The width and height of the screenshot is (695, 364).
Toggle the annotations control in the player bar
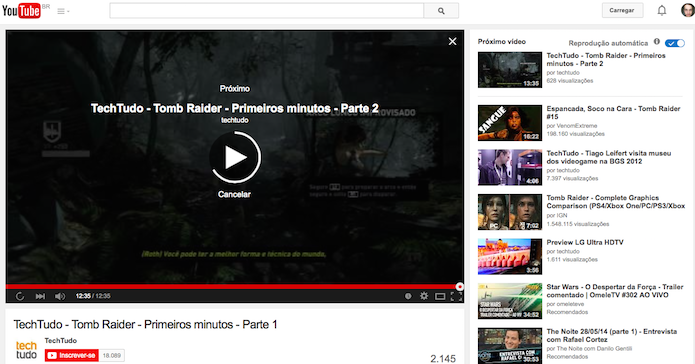[408, 296]
